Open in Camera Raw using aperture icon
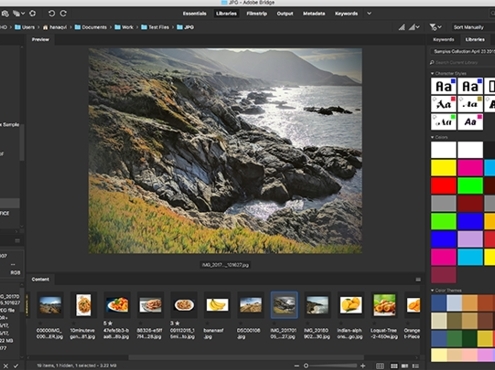This screenshot has width=495, height=370. pos(33,14)
